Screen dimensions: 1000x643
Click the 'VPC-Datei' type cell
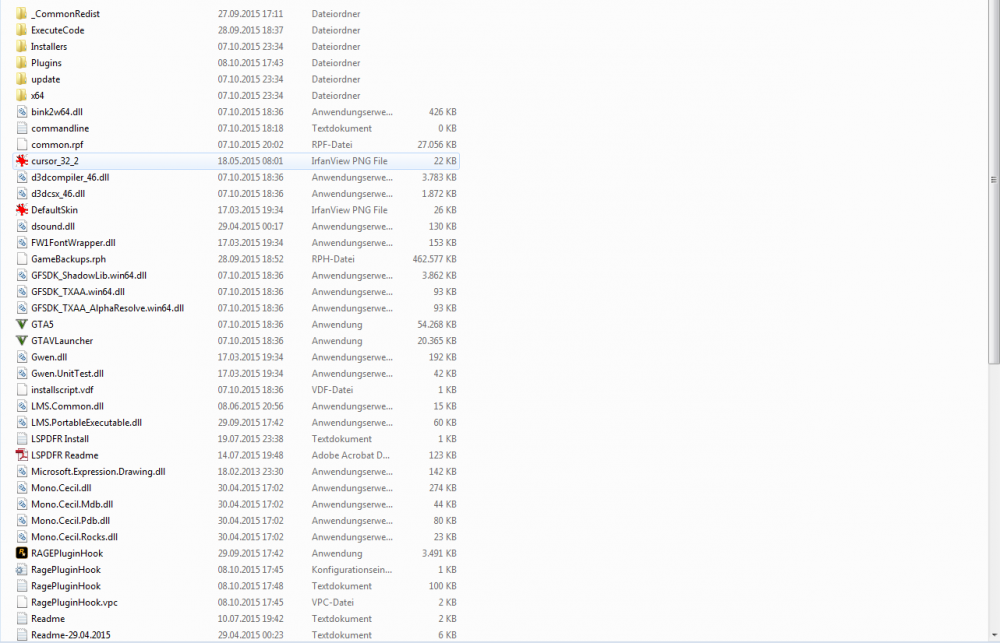click(x=332, y=602)
